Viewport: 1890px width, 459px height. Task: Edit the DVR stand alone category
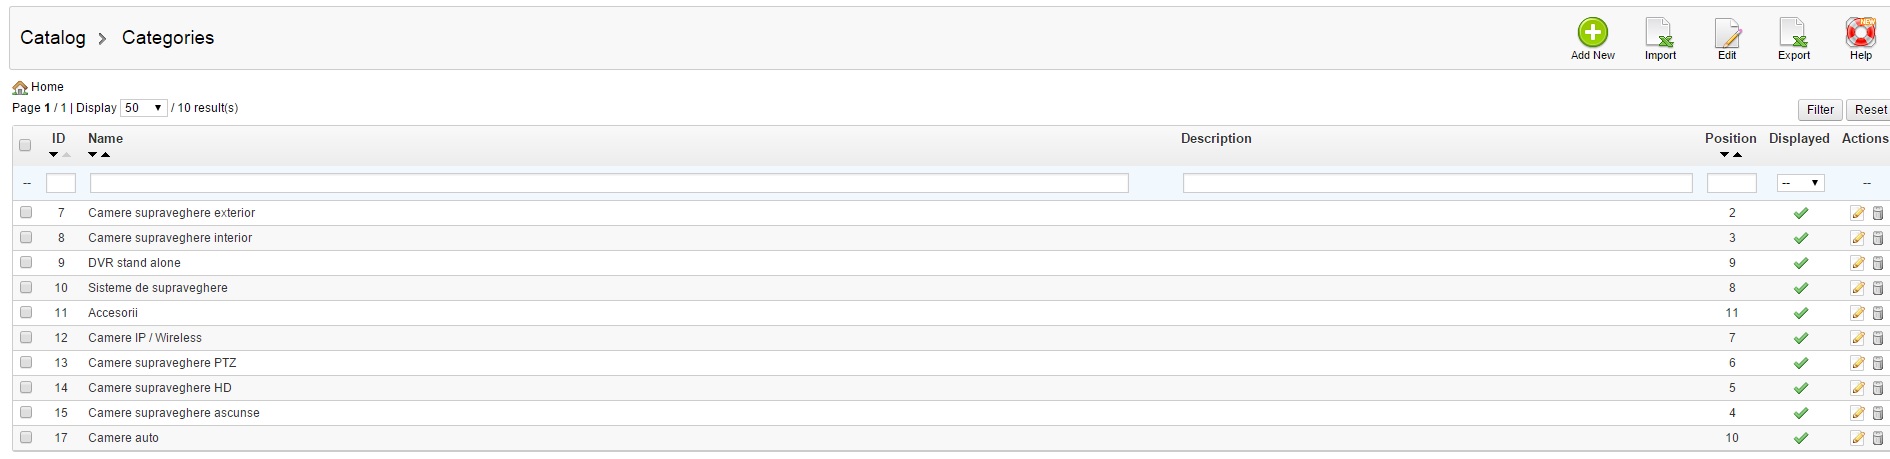(x=1857, y=263)
